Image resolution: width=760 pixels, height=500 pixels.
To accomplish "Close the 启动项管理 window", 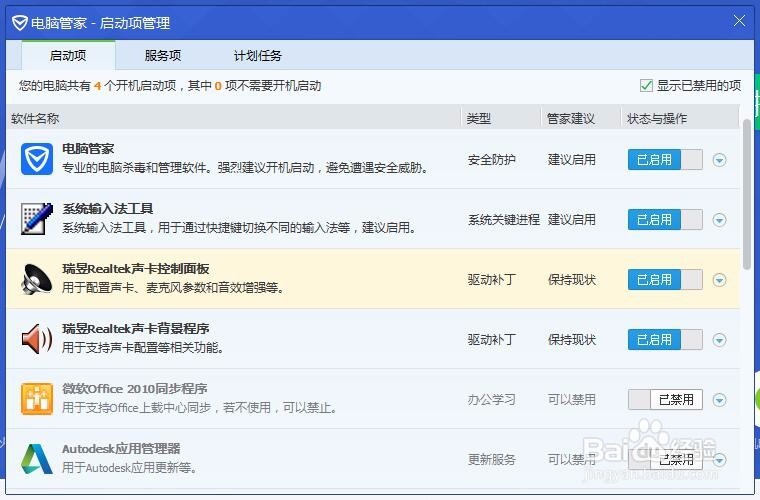I will tap(739, 21).
